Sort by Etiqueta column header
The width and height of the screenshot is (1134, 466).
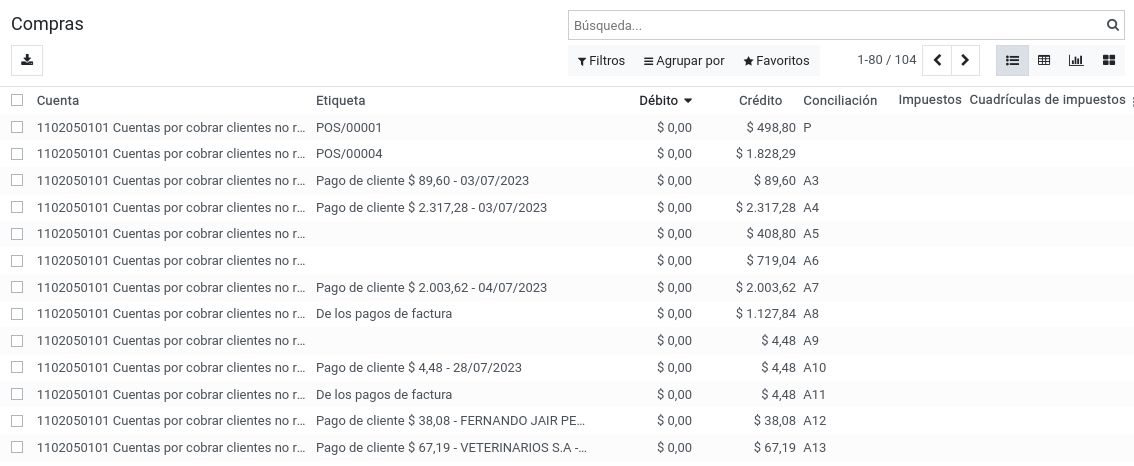point(341,101)
